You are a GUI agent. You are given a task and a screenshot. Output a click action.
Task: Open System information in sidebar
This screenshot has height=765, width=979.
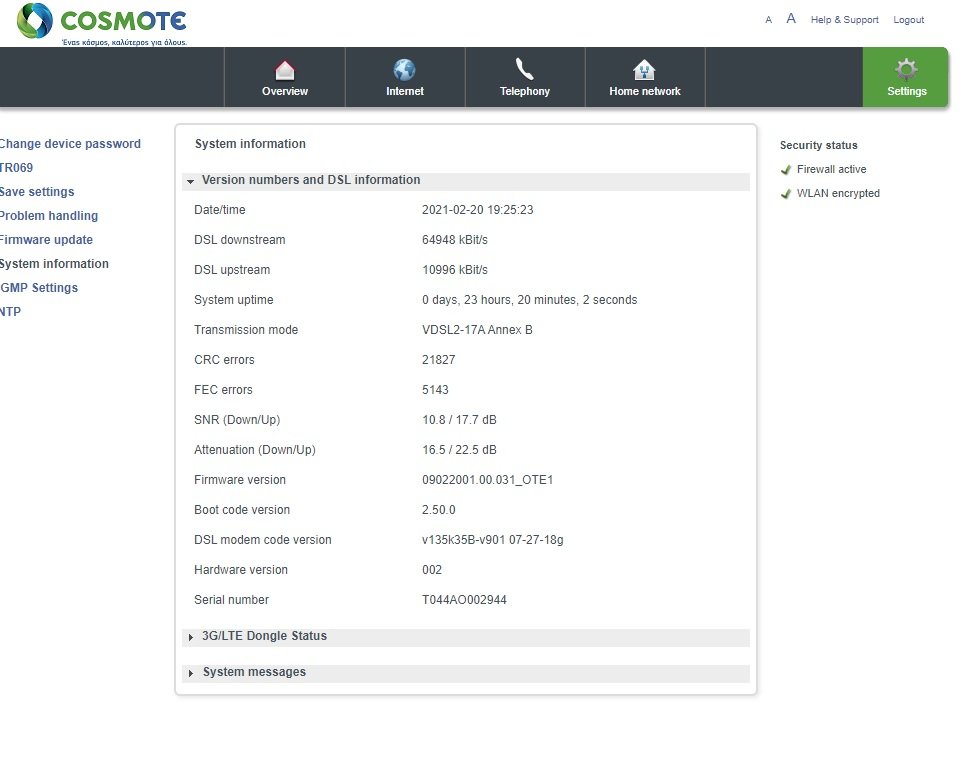click(x=54, y=264)
